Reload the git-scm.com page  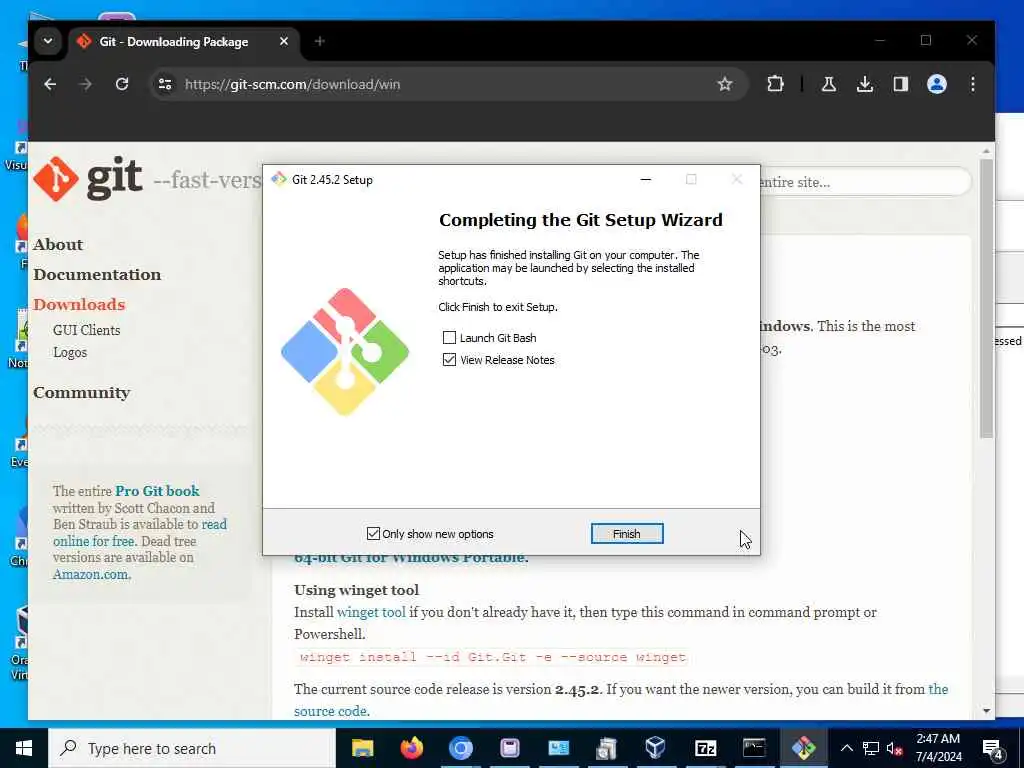[121, 84]
